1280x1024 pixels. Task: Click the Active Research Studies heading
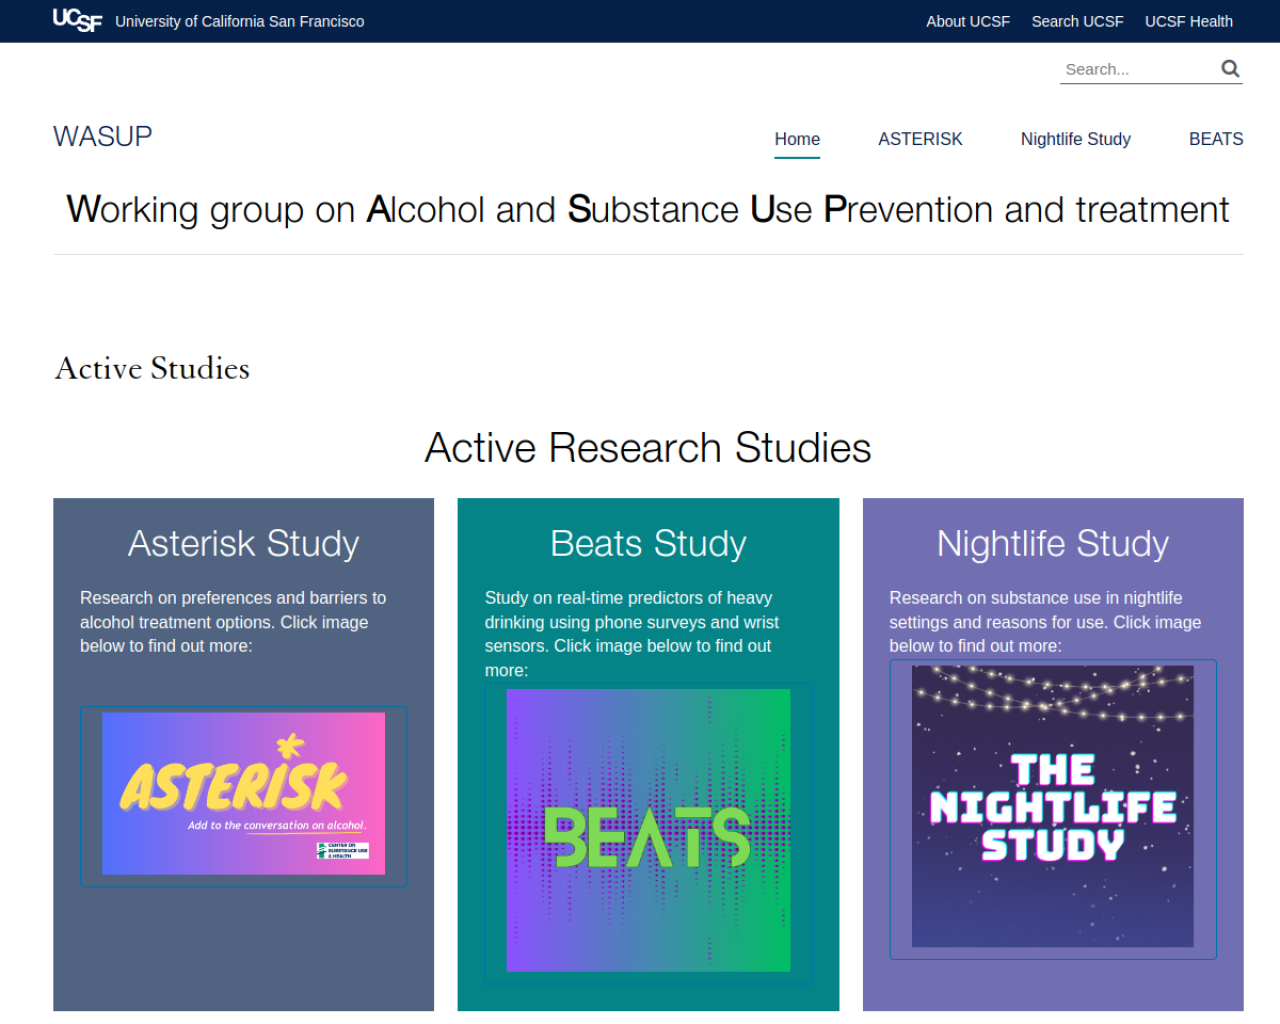click(x=648, y=448)
